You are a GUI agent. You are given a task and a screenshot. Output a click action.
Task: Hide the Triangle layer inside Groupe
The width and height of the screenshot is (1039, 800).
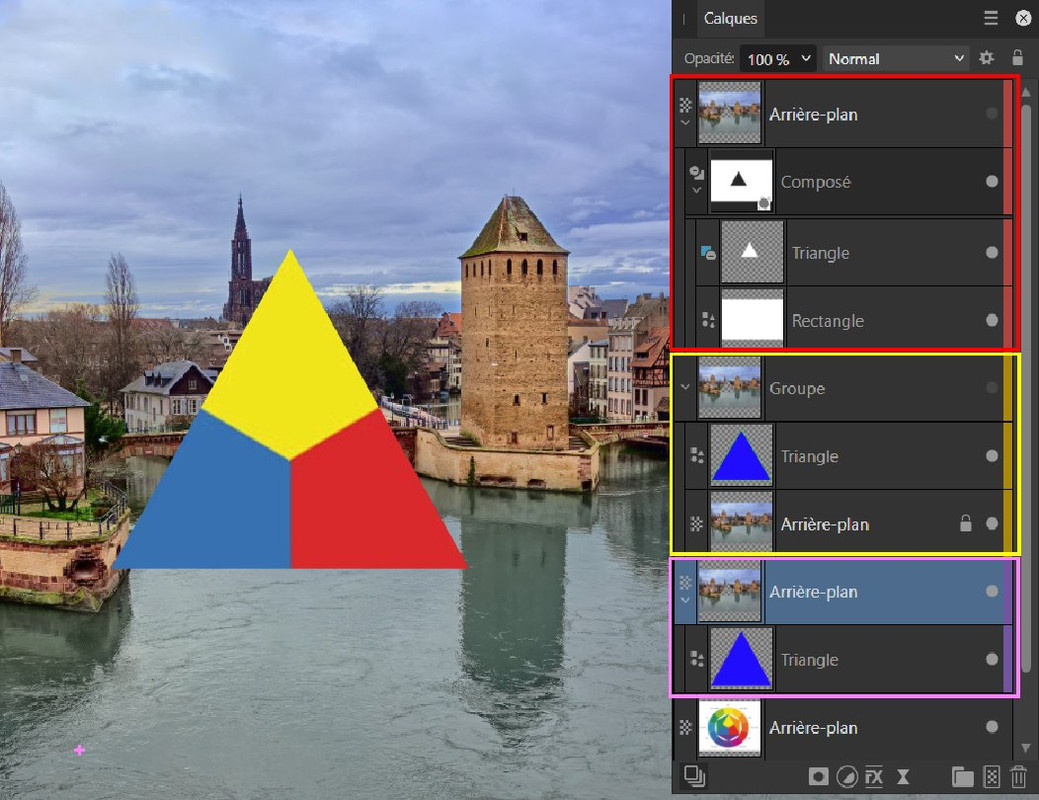[991, 455]
